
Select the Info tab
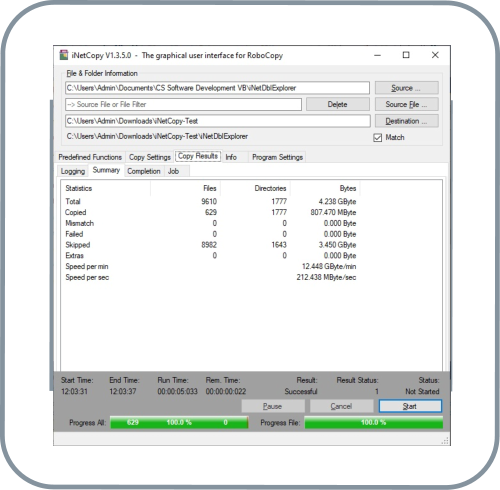point(231,157)
